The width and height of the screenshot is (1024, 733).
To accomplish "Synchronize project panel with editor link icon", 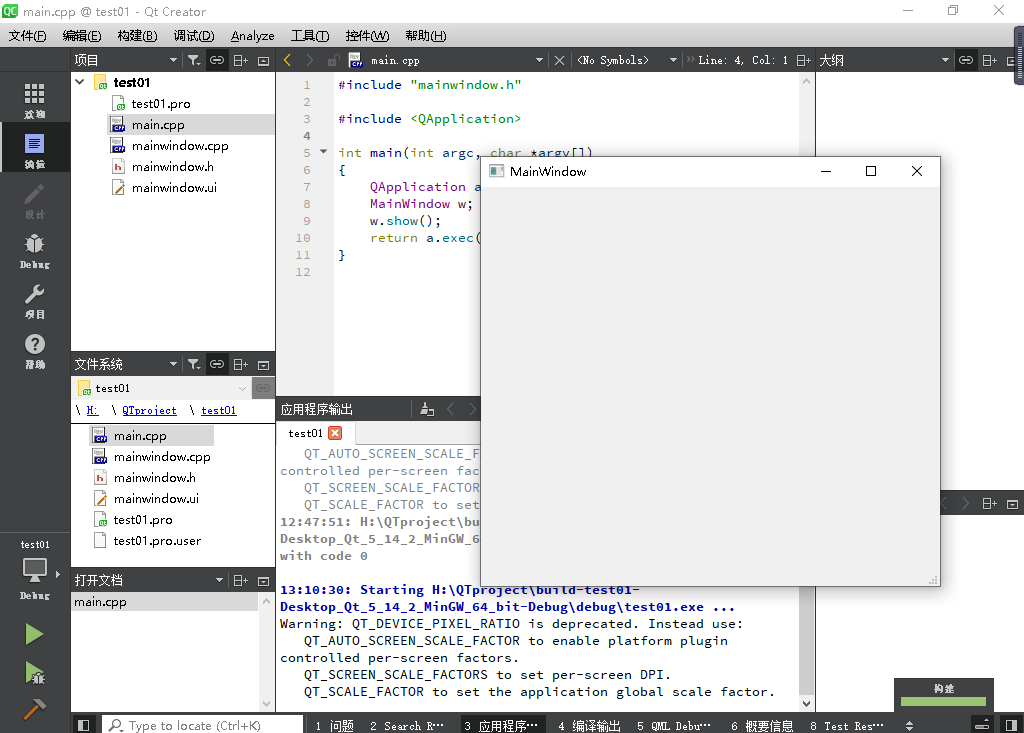I will tap(217, 60).
